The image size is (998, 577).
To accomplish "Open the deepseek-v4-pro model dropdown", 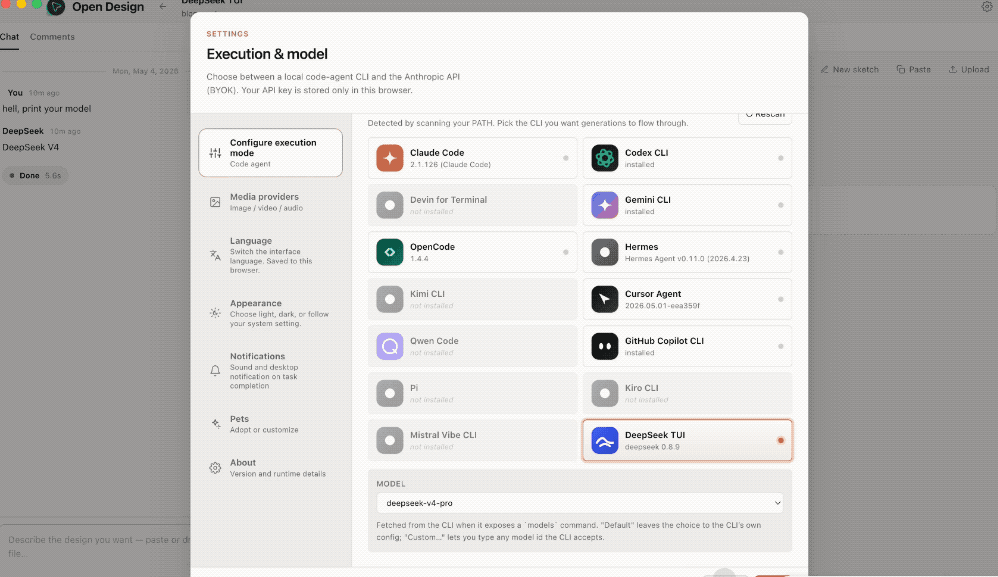I will 580,503.
